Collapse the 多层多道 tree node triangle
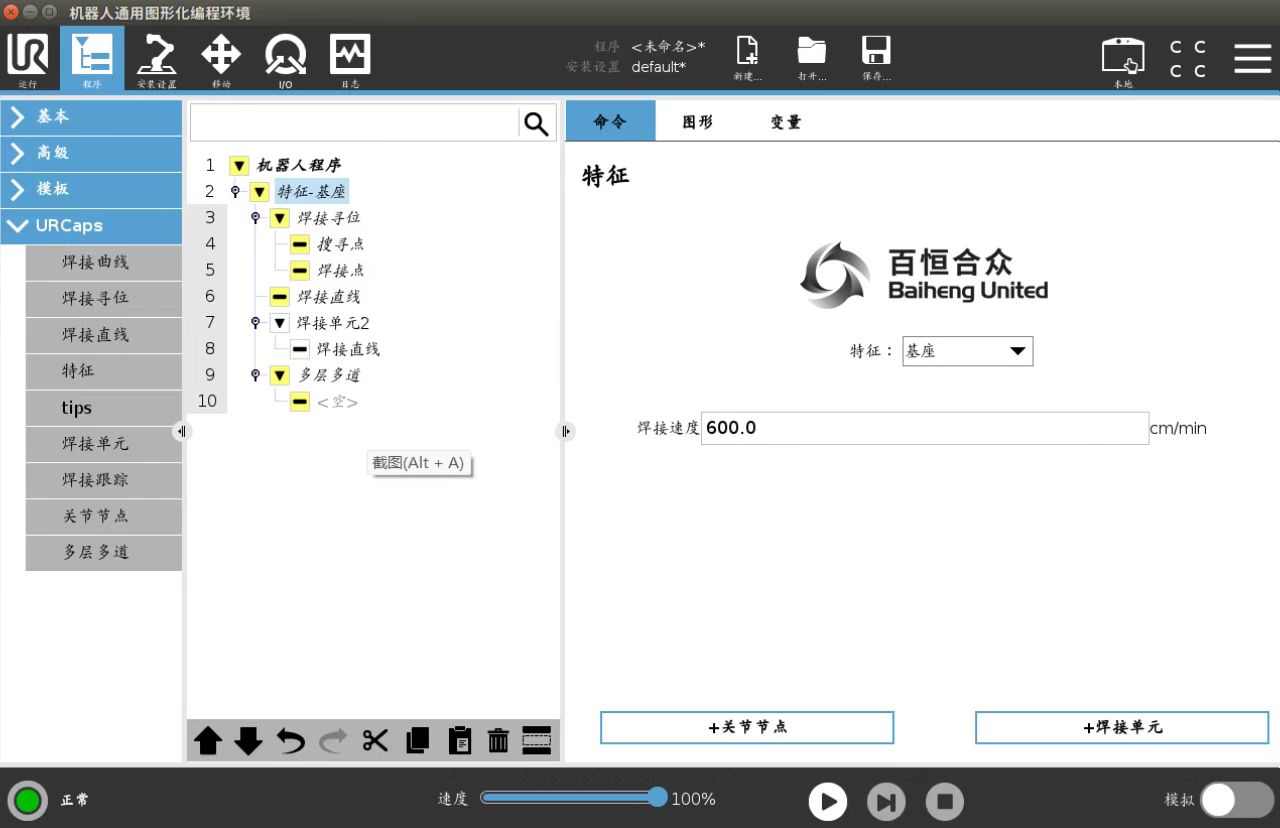 click(279, 375)
